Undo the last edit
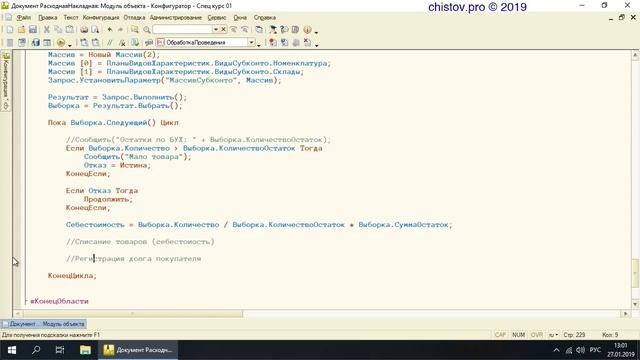This screenshot has width=640, height=360. [x=109, y=29]
